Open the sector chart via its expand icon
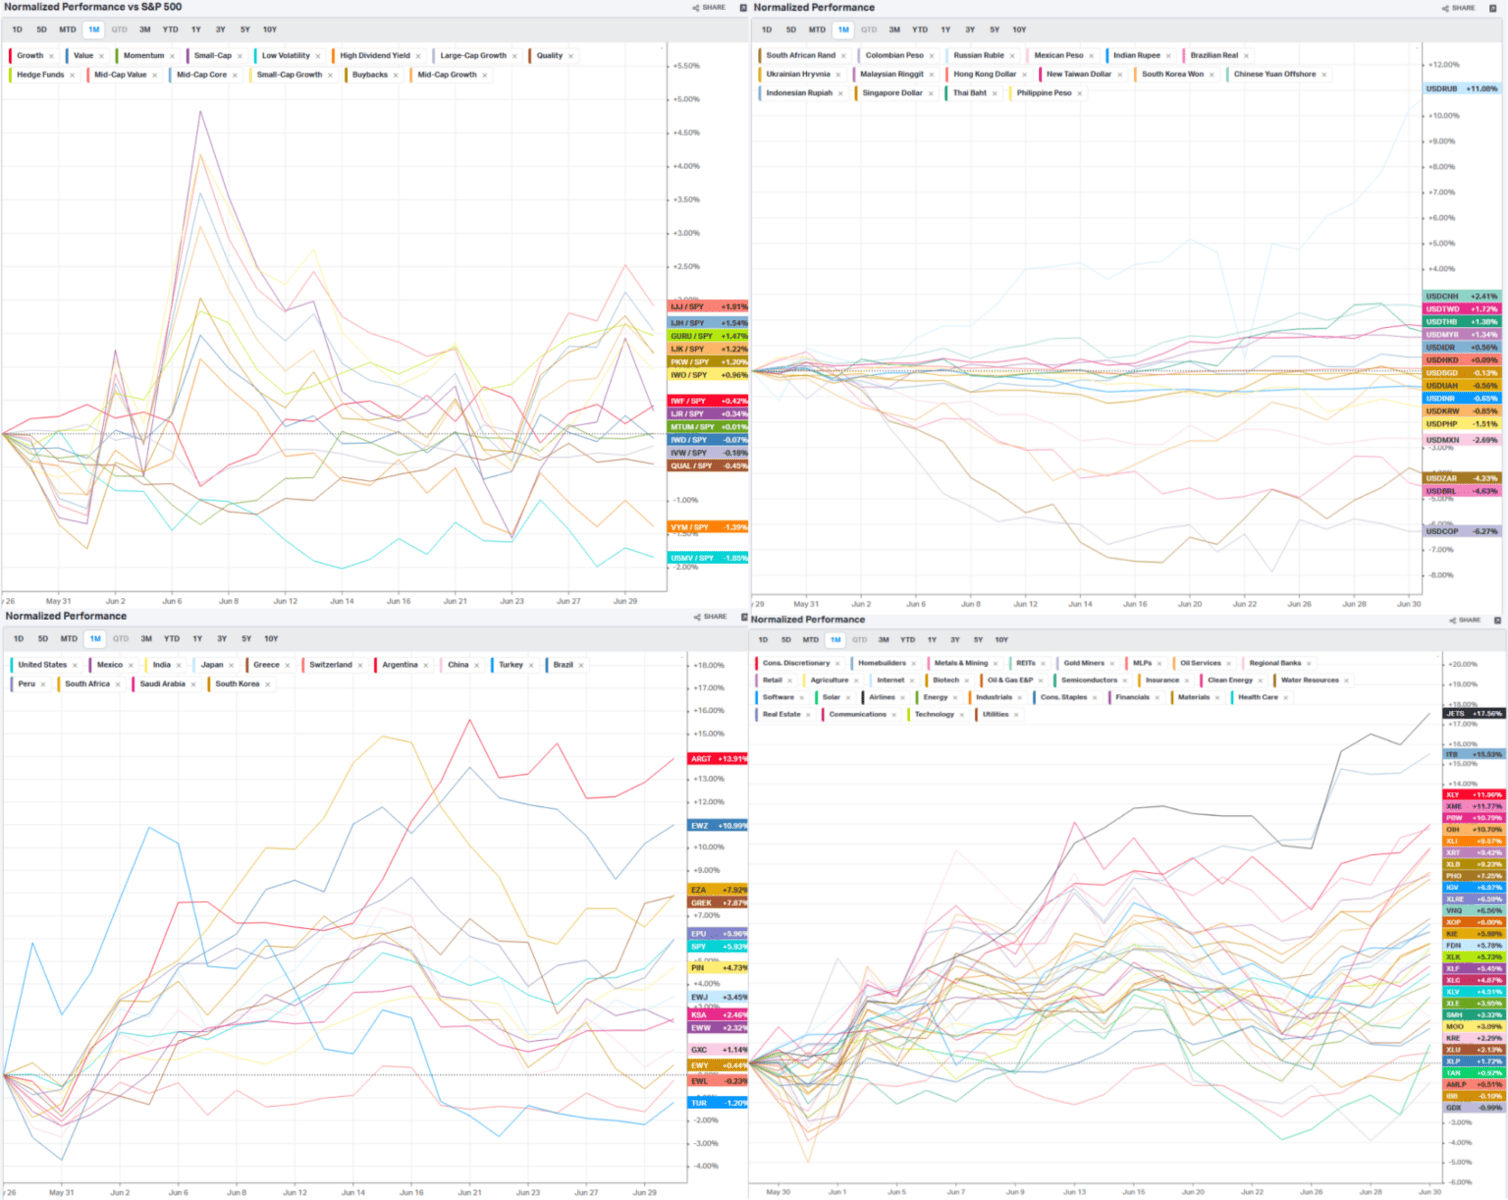Image resolution: width=1508 pixels, height=1200 pixels. coord(1498,619)
